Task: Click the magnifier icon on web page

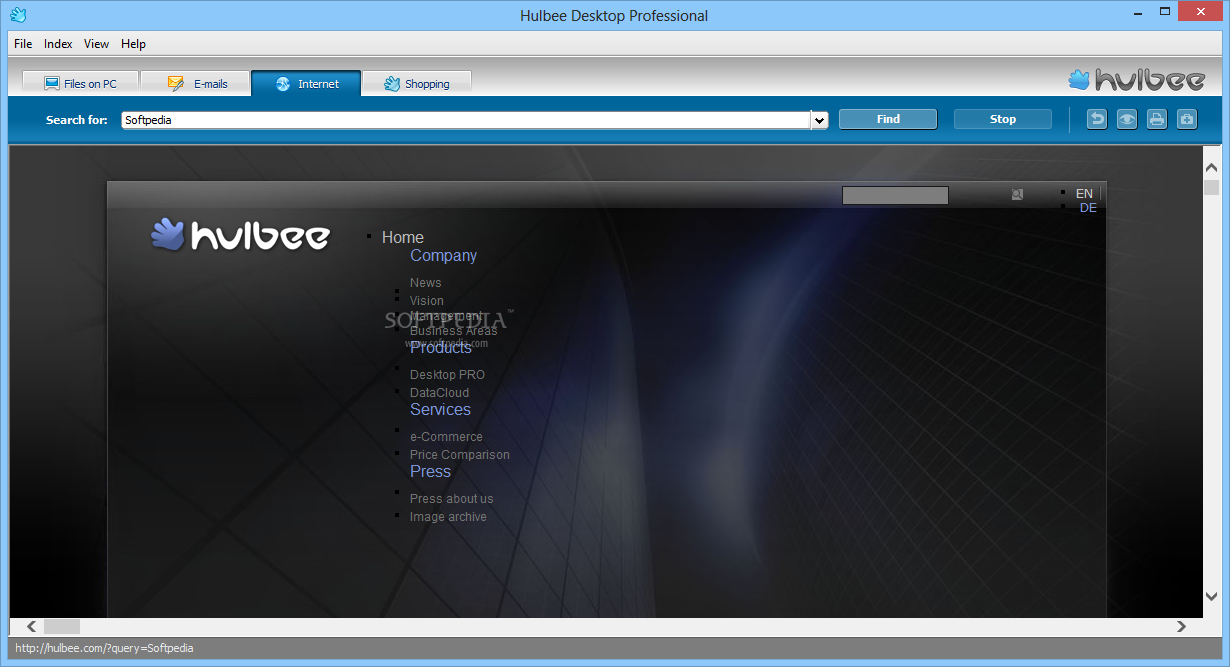Action: click(x=1017, y=194)
